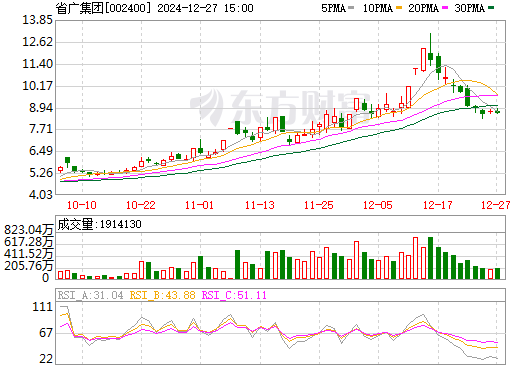Click the 13.85 price axis label

pos(37,20)
